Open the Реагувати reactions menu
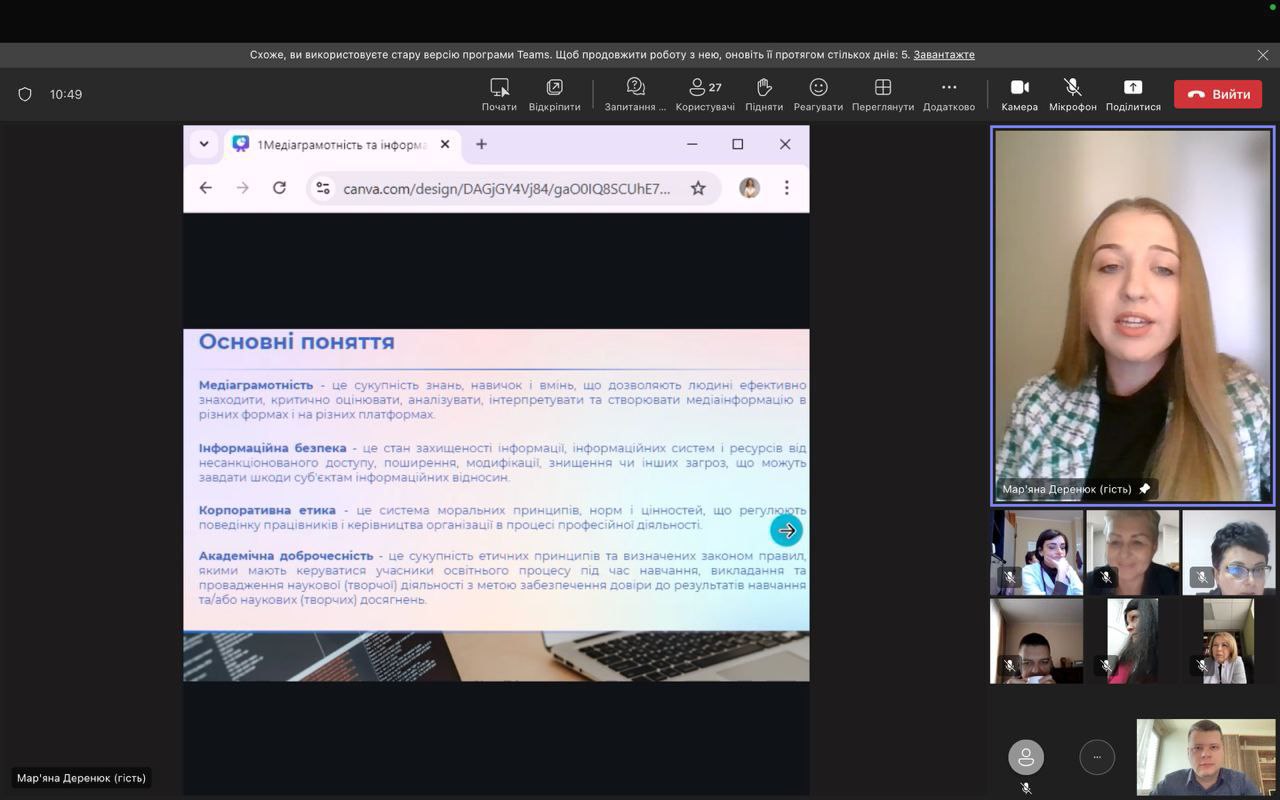 [x=818, y=94]
